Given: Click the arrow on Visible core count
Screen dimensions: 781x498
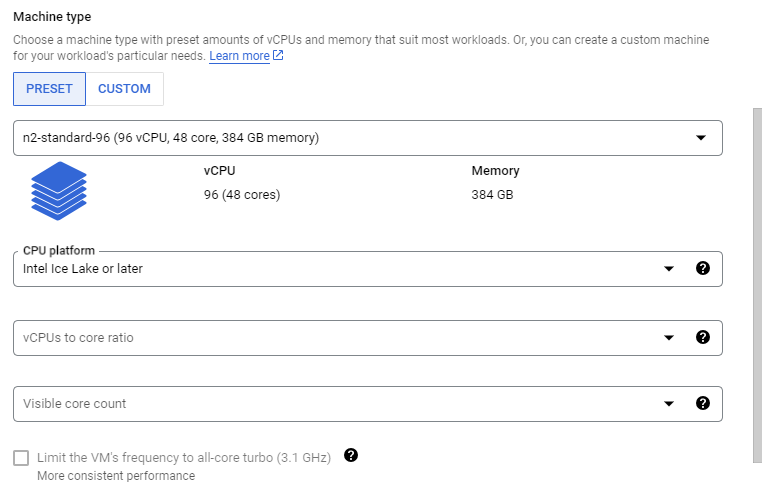Looking at the screenshot, I should (x=669, y=404).
